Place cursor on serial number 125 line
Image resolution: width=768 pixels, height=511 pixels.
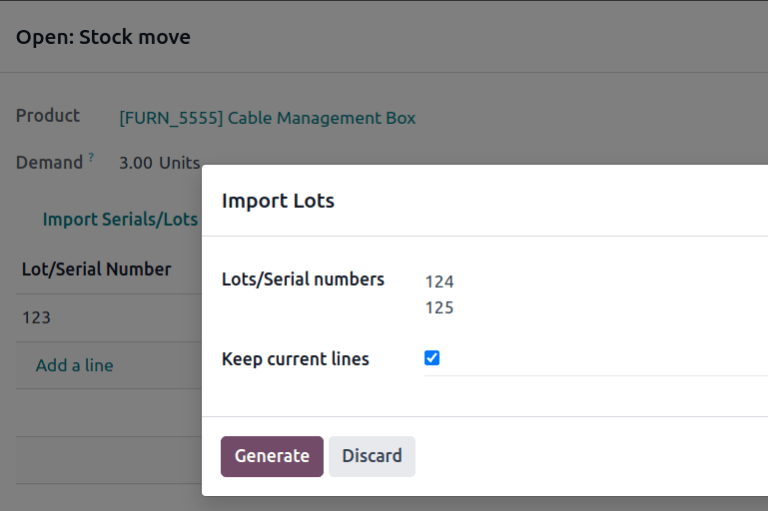point(440,308)
